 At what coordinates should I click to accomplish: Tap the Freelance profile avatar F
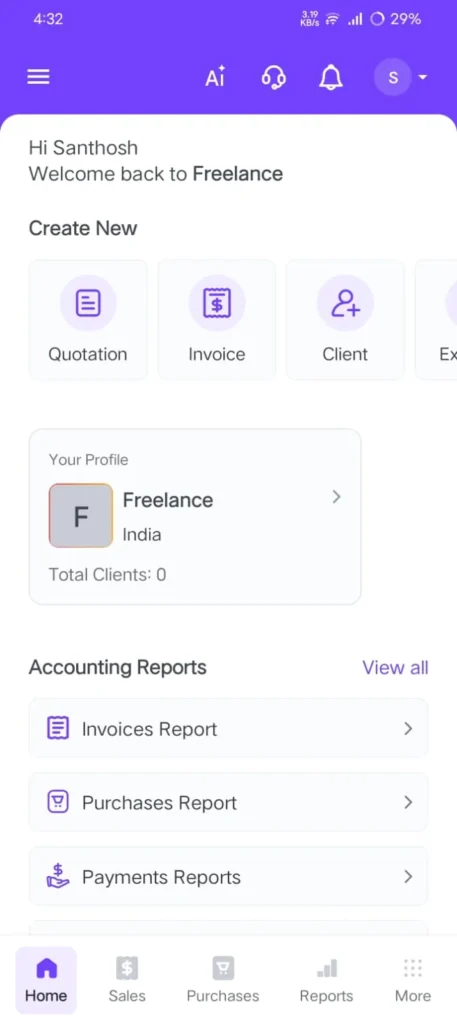pyautogui.click(x=81, y=516)
